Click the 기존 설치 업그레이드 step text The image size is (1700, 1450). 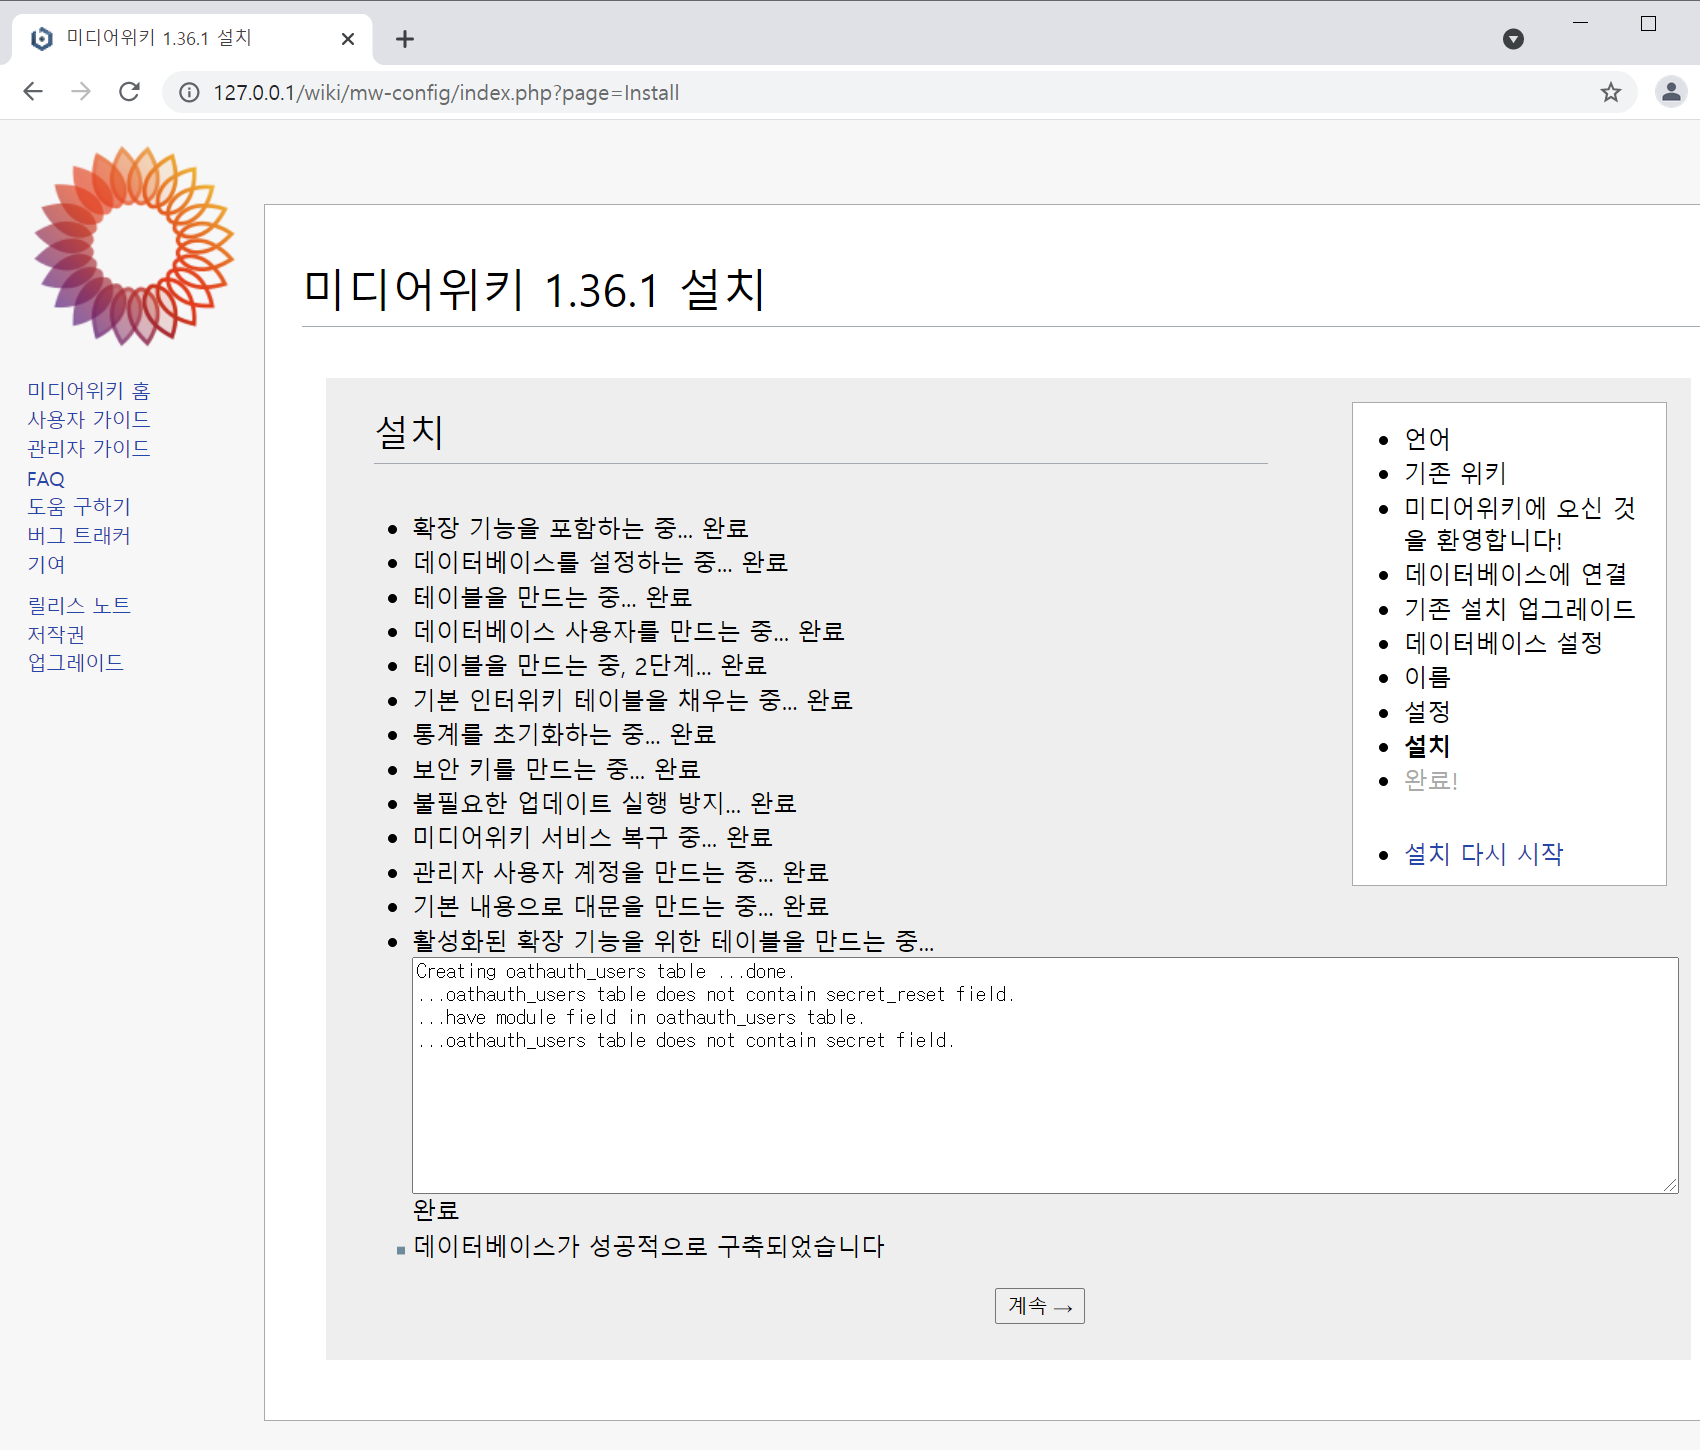pos(1519,608)
